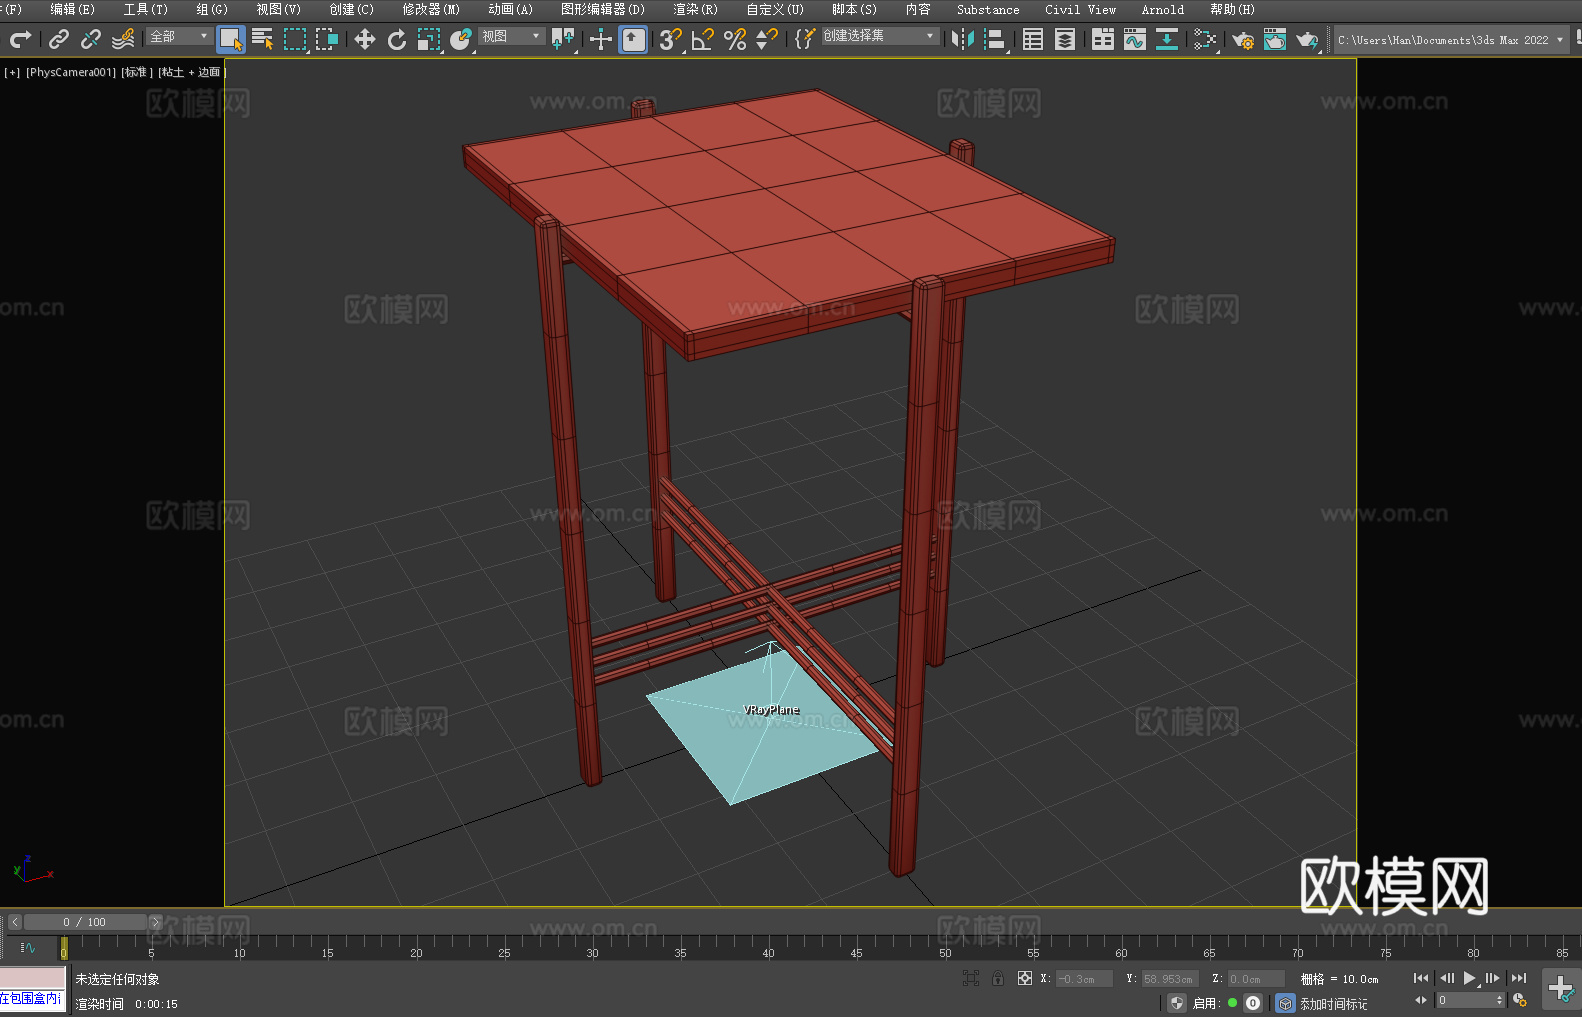
Task: Toggle Percent Snap icon
Action: [735, 39]
